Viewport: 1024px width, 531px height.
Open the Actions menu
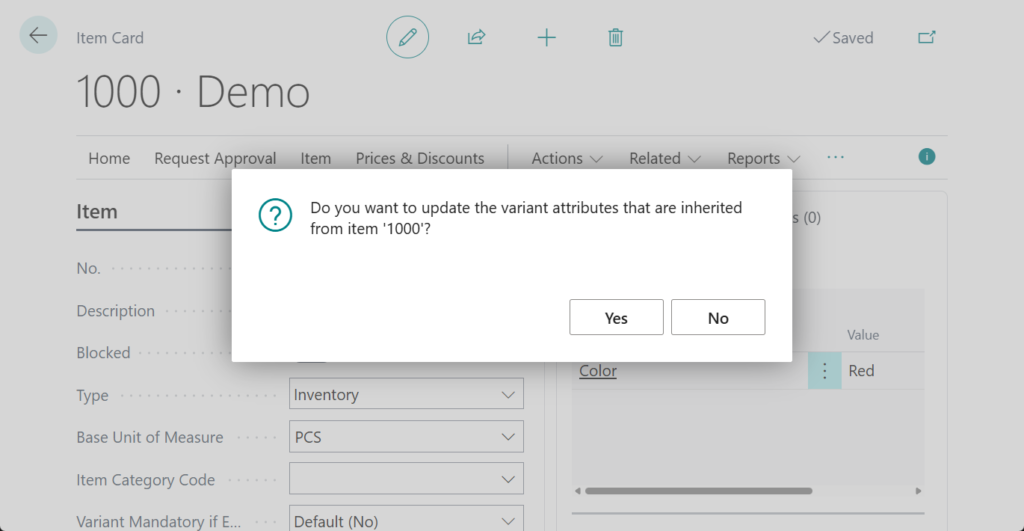567,158
